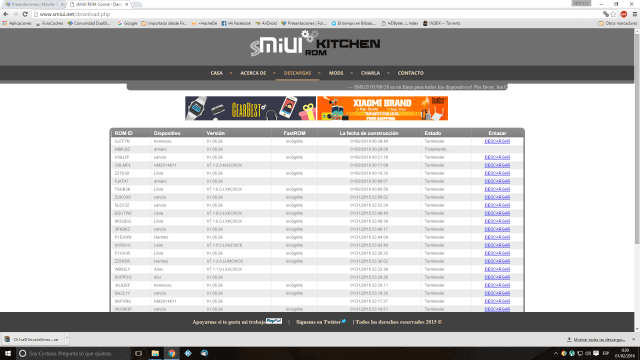This screenshot has width=640, height=360.
Task: Click the browser forward arrow
Action: [16, 14]
